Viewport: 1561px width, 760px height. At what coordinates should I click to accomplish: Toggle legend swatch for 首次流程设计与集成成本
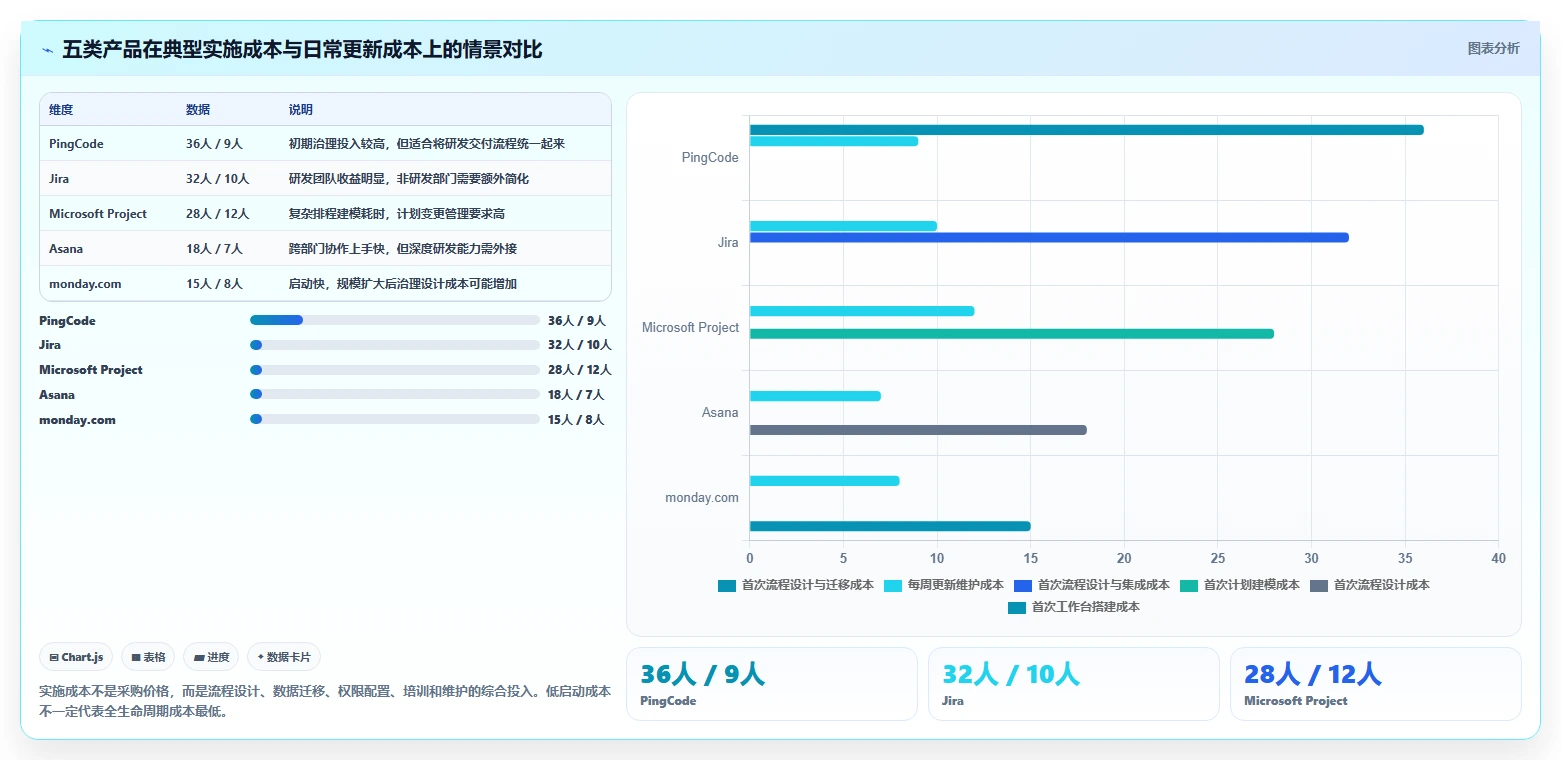pos(1023,585)
